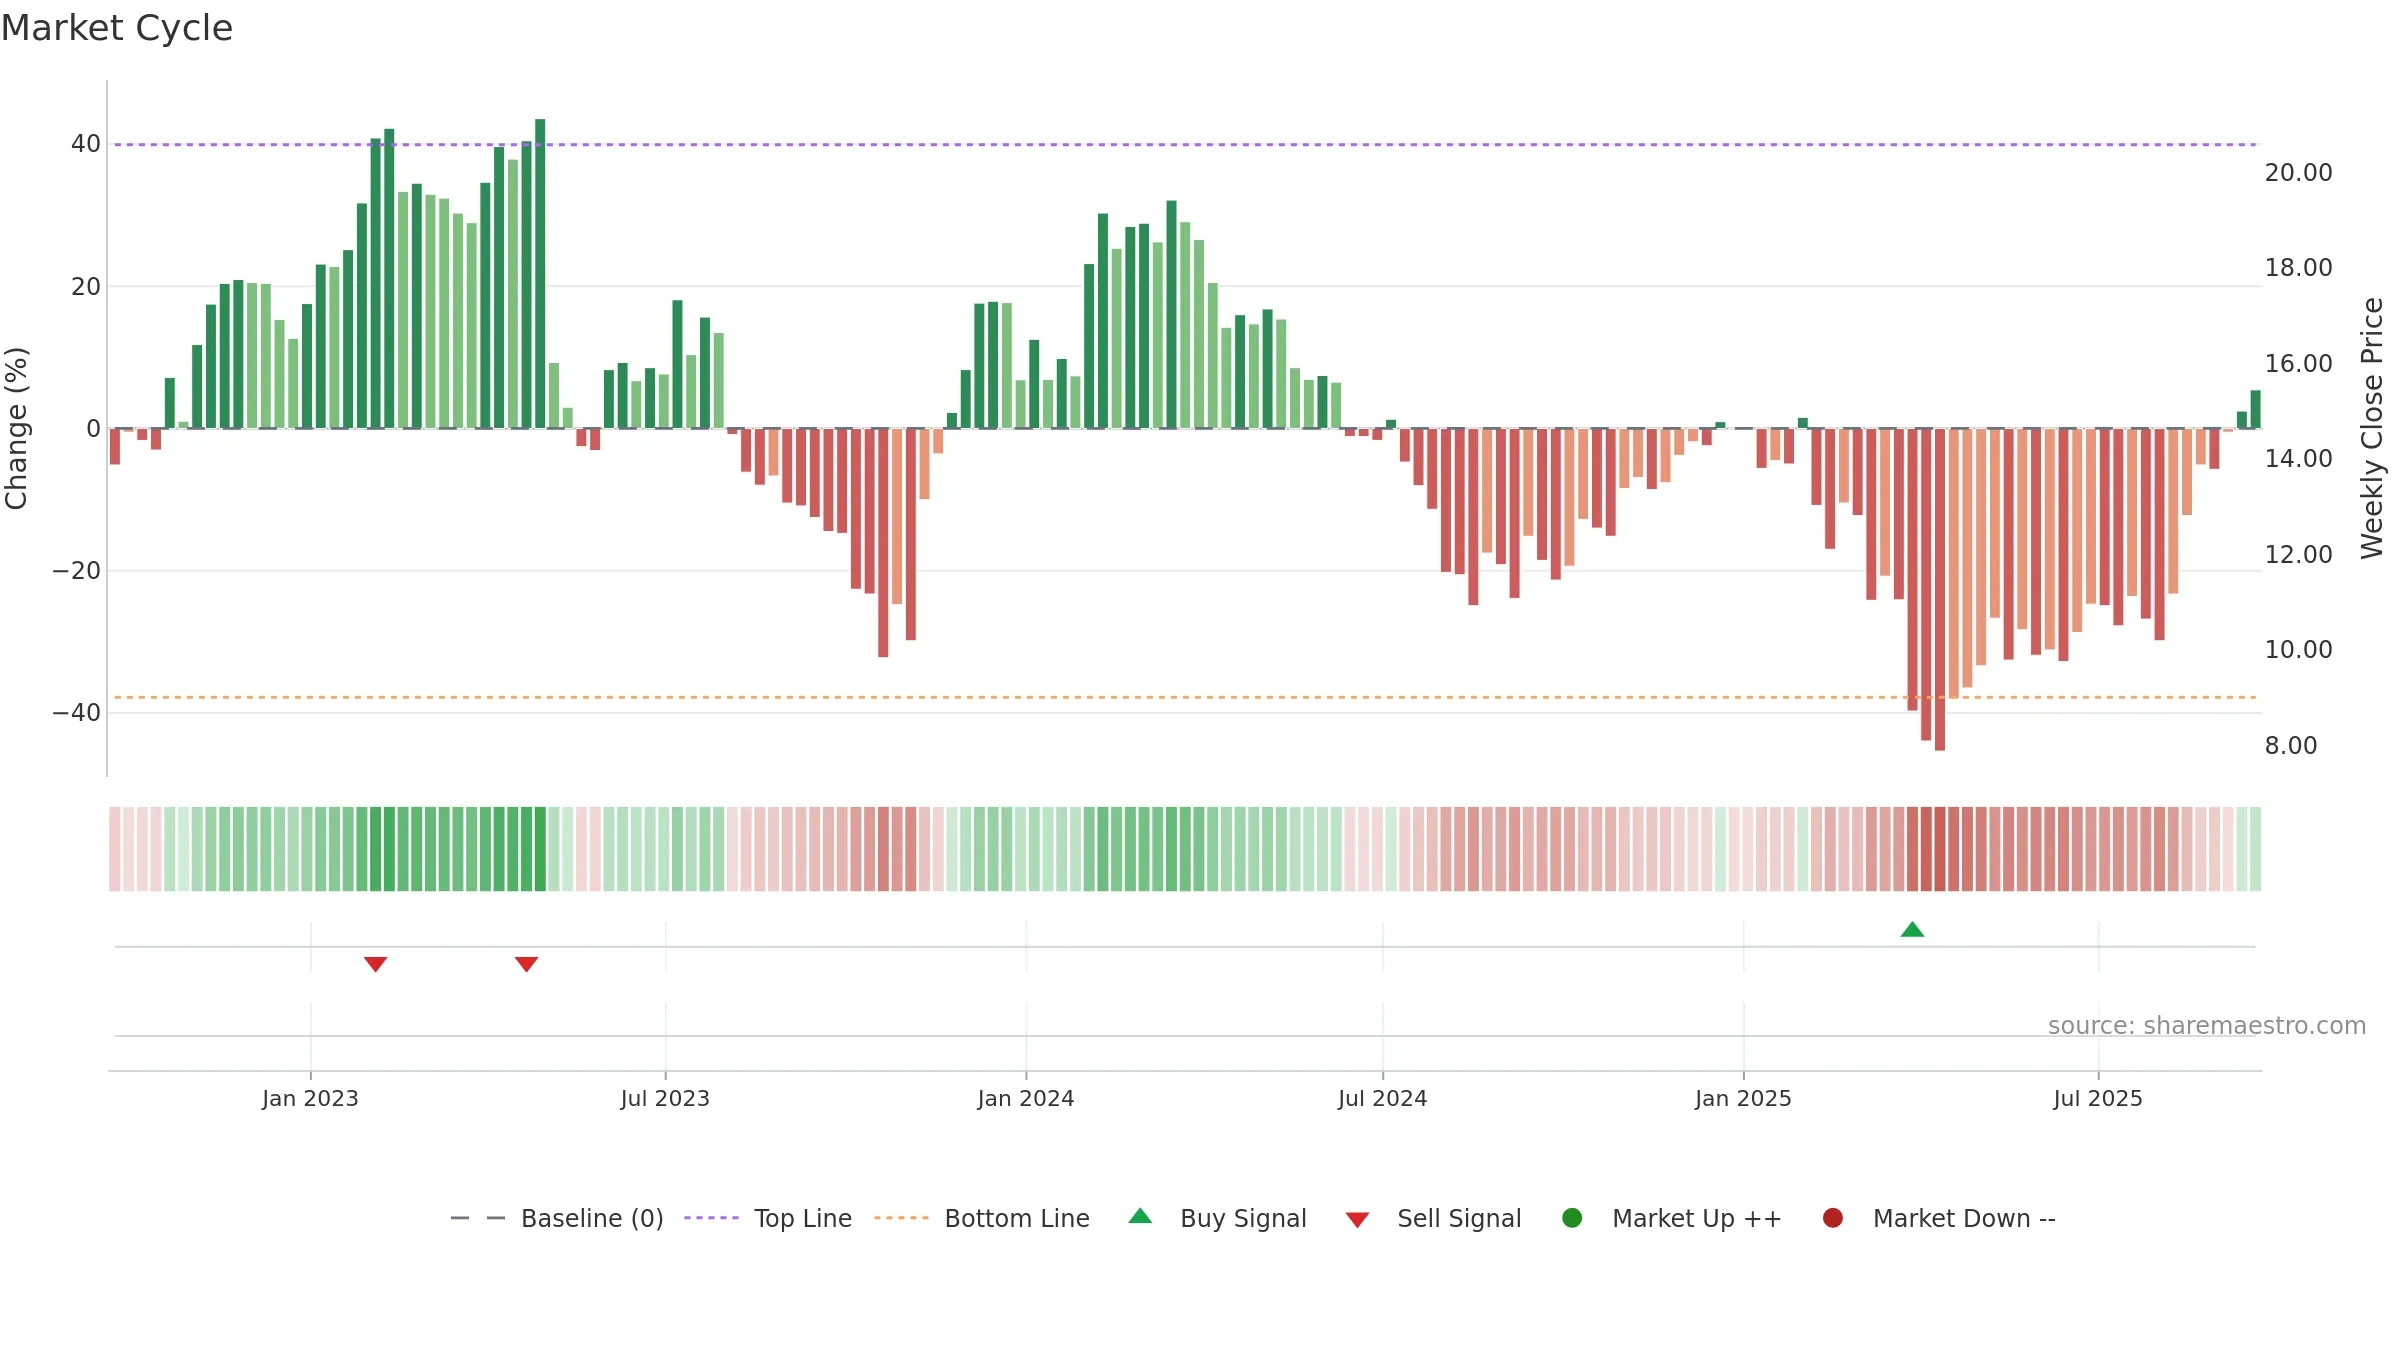Click the 14.00 price axis label

[x=2298, y=459]
